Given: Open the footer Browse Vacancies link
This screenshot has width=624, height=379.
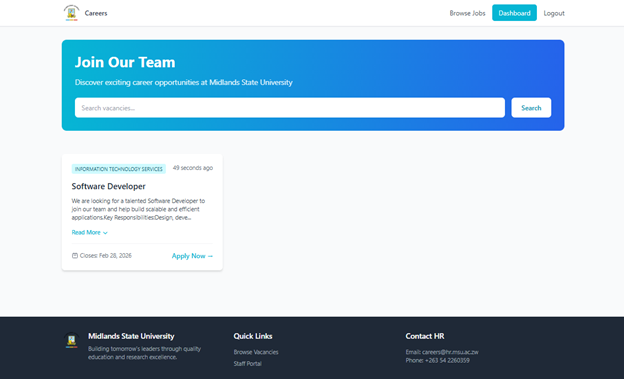Looking at the screenshot, I should tap(256, 352).
